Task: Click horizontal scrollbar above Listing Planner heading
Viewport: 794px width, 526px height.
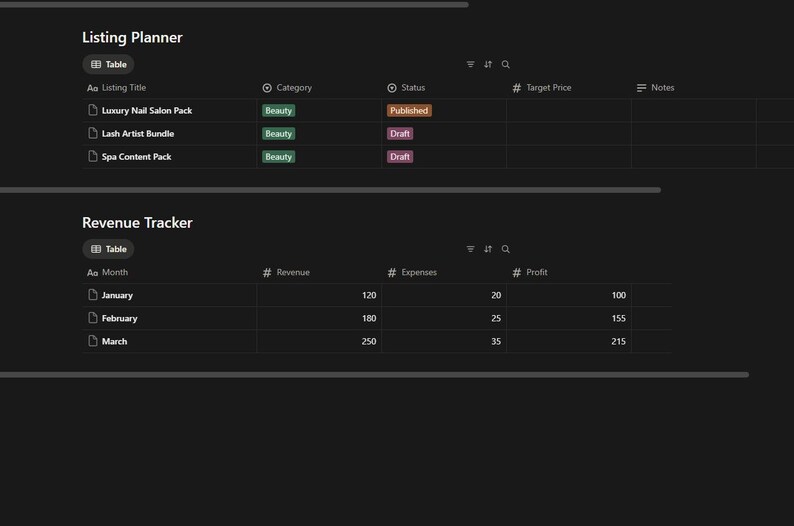Action: 234,5
